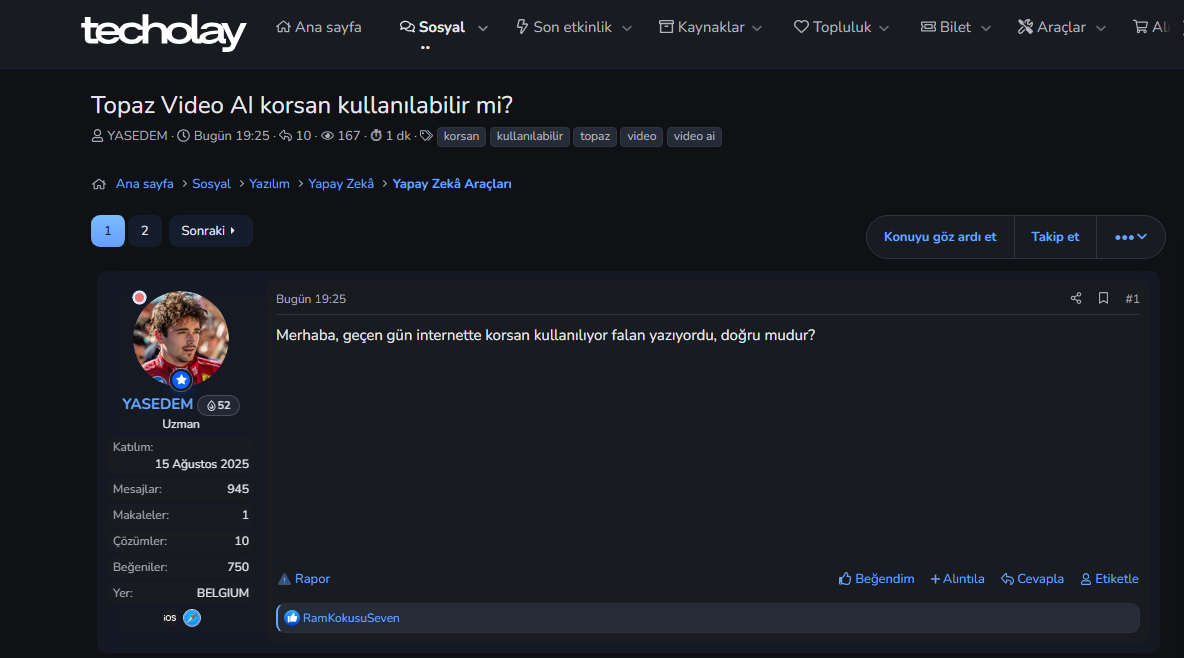Open the Sosyal menu item

coord(432,27)
